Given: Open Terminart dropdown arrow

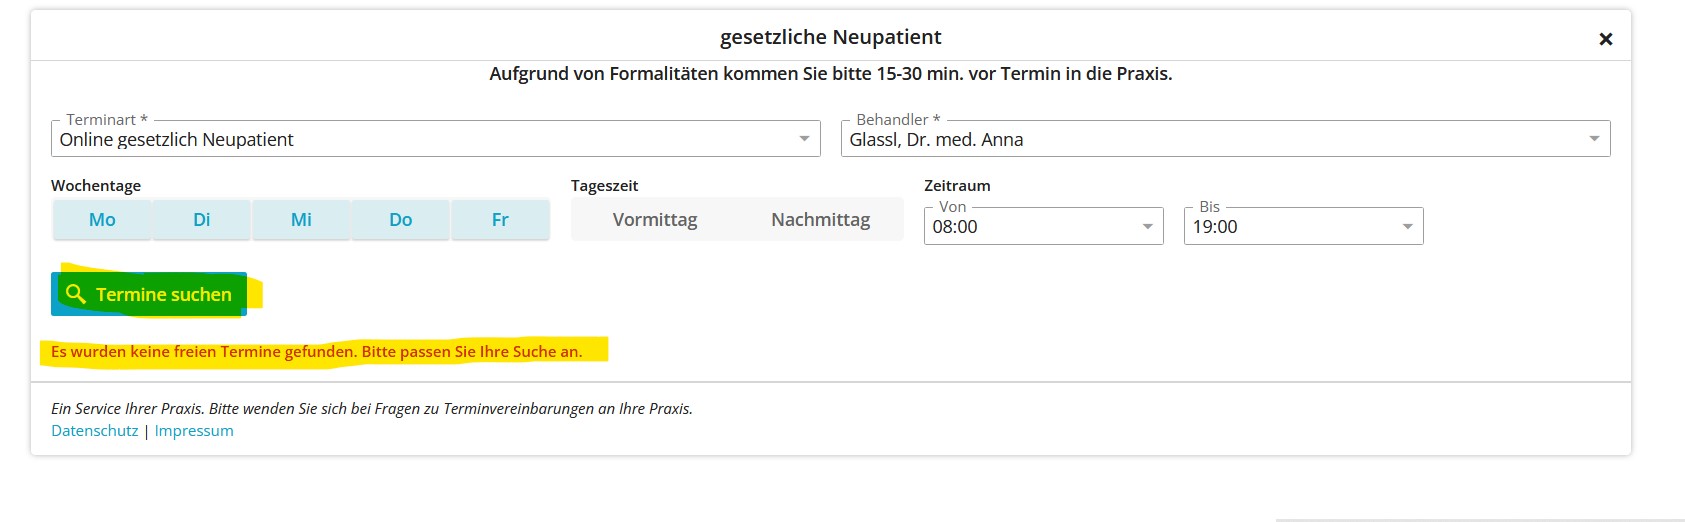Looking at the screenshot, I should click(804, 139).
